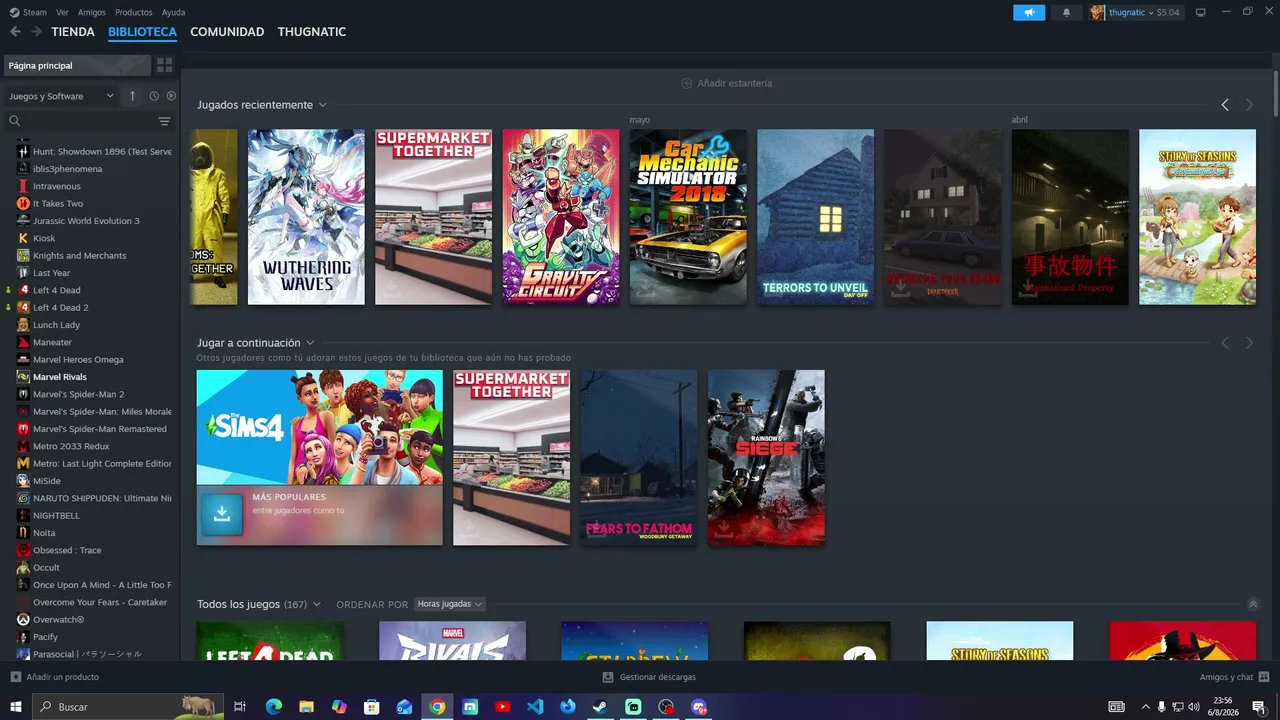The height and width of the screenshot is (720, 1280).
Task: Toggle show only ready-to-play games
Action: pos(171,96)
